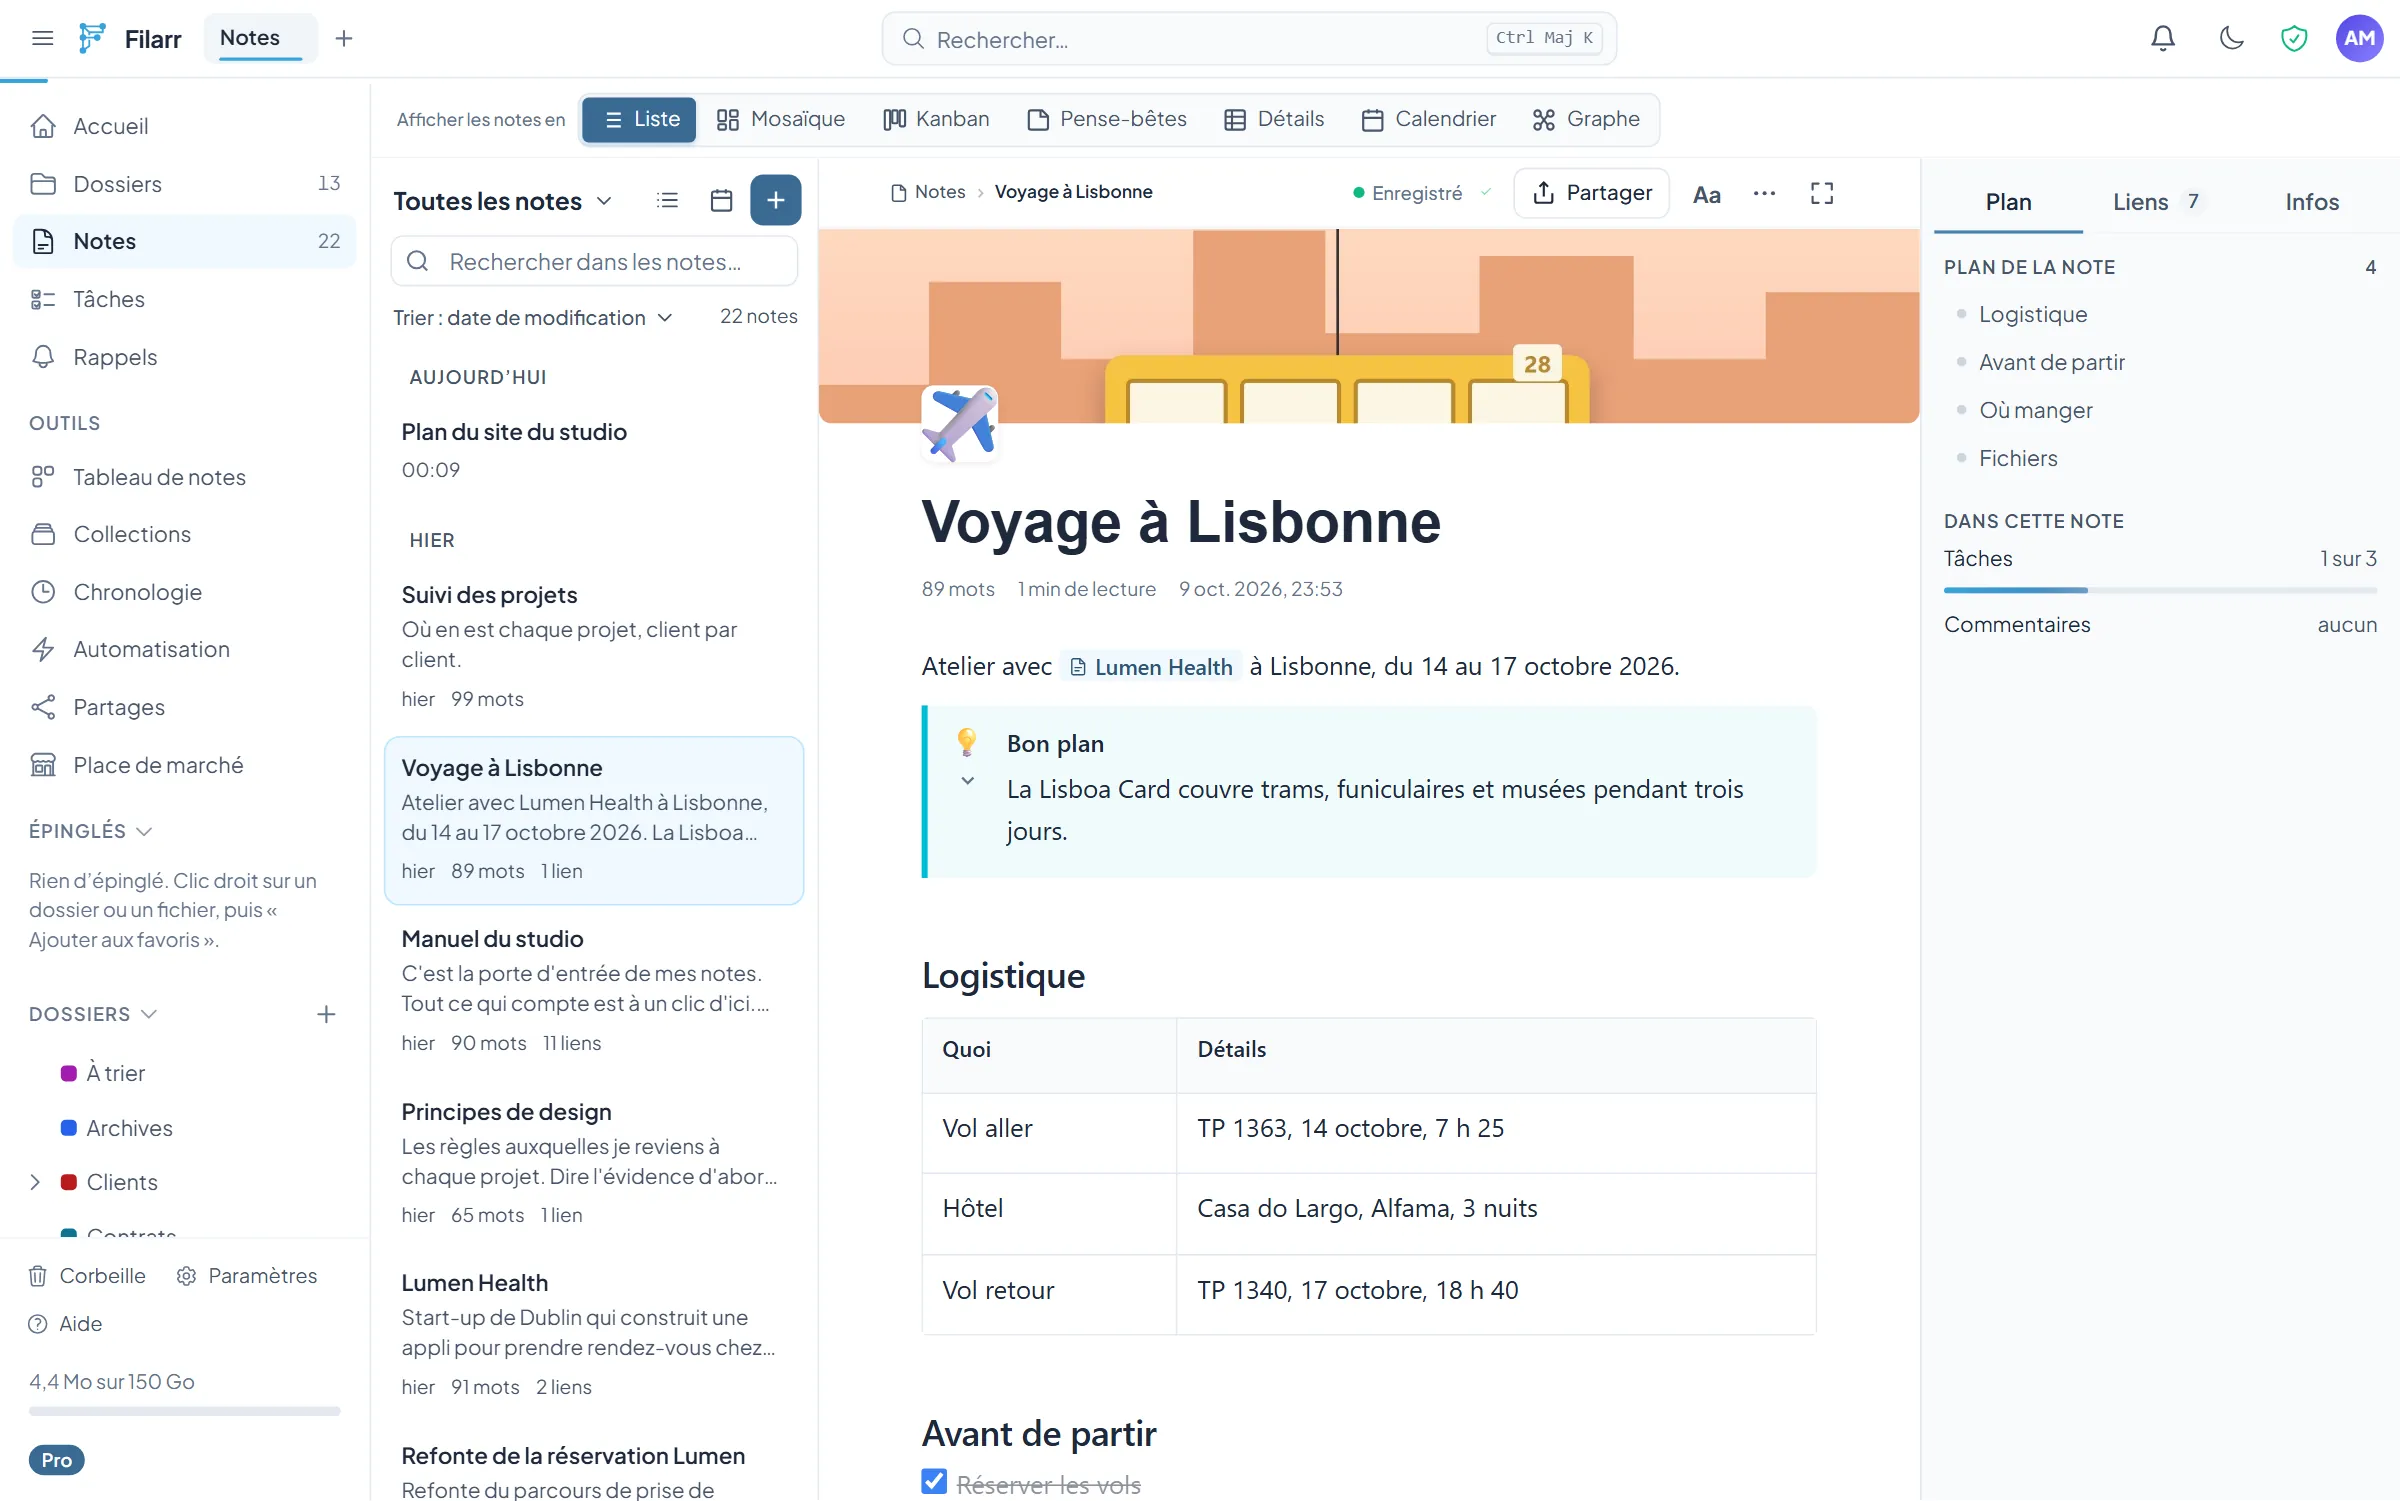This screenshot has height=1501, width=2400.
Task: Open notifications bell
Action: (2162, 38)
